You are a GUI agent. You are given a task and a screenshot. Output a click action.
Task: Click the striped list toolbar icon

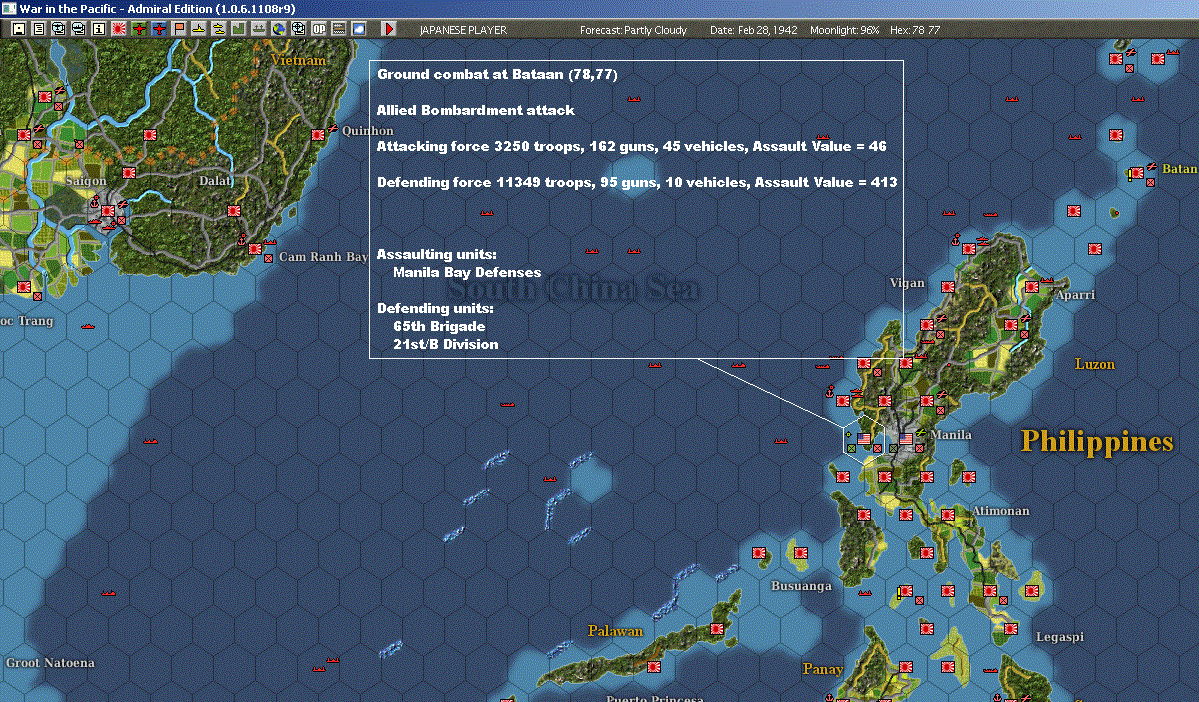[x=339, y=29]
